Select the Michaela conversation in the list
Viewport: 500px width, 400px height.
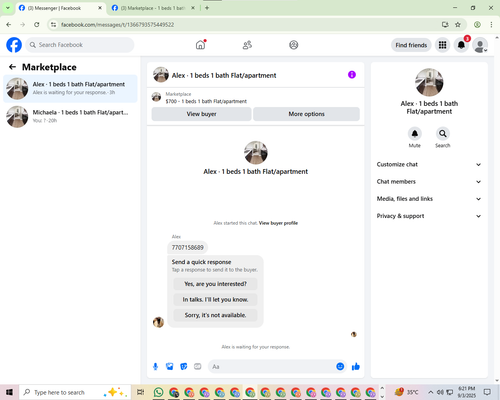[x=70, y=117]
